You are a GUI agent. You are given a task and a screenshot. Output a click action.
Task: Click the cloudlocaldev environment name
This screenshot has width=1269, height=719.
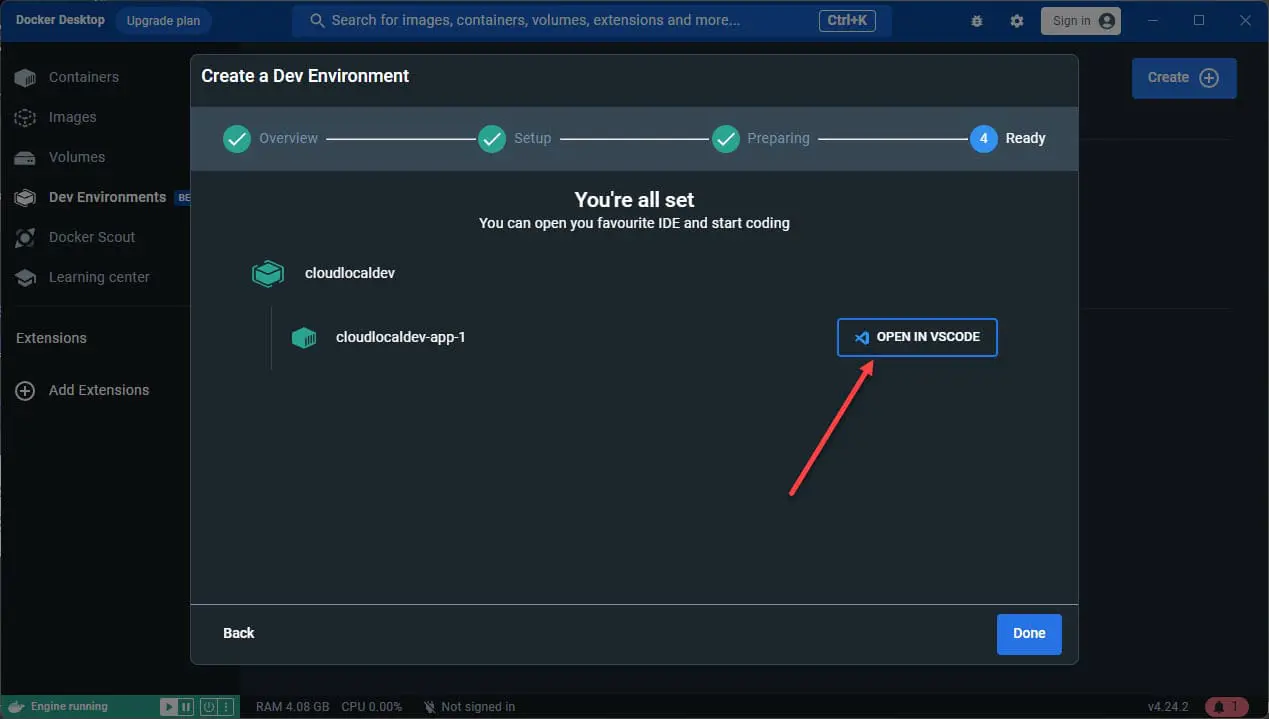[350, 272]
